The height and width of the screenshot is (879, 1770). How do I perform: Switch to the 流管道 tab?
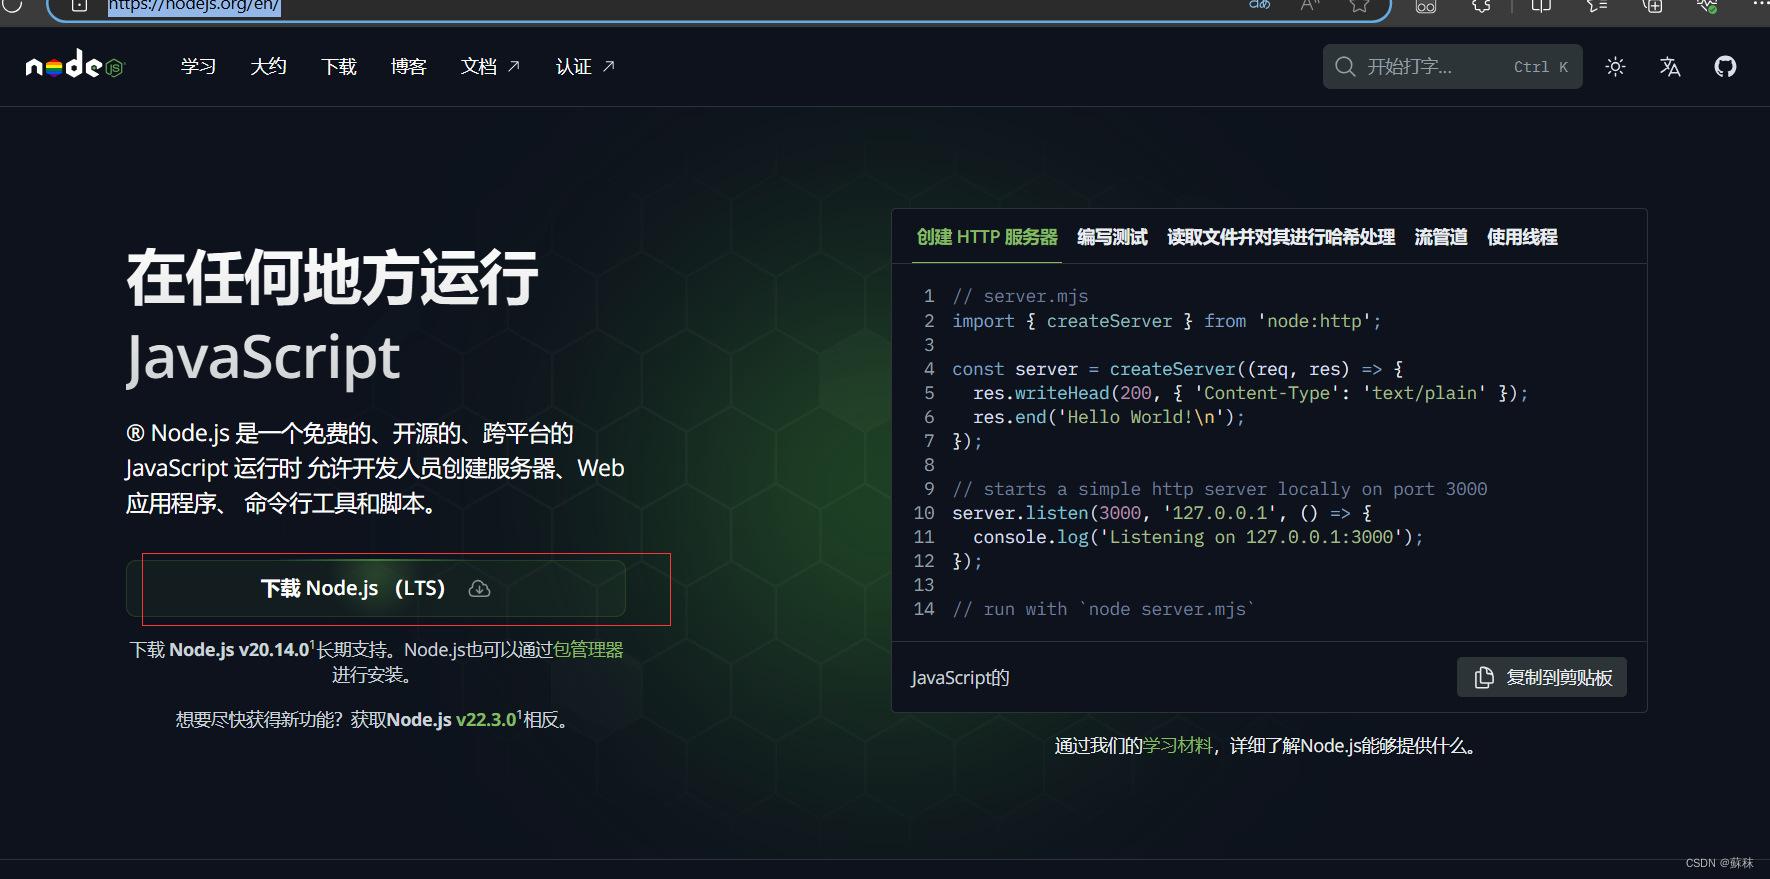click(1441, 237)
